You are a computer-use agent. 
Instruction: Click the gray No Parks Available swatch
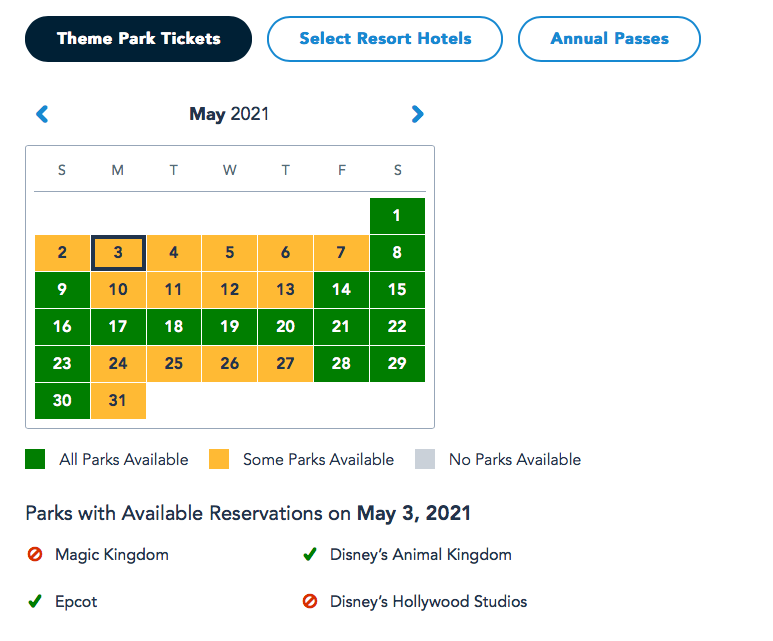pos(424,460)
